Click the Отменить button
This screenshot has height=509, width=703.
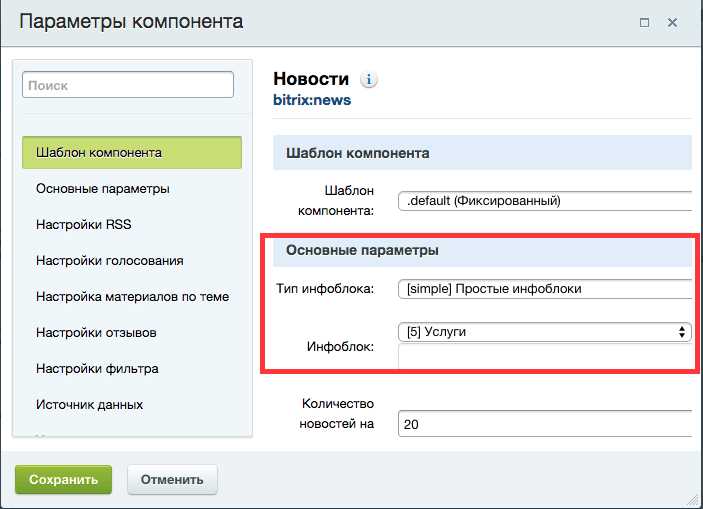click(x=172, y=479)
